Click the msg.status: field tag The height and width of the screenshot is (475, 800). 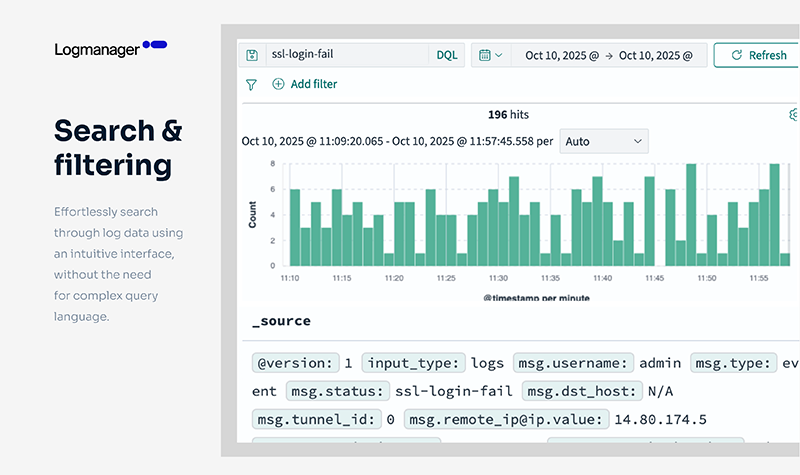pos(338,391)
